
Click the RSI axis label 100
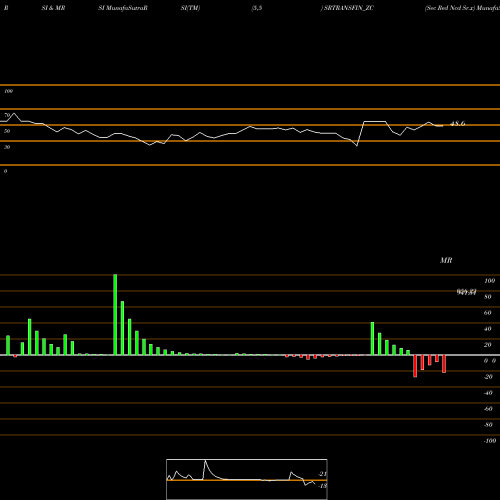pos(8,91)
